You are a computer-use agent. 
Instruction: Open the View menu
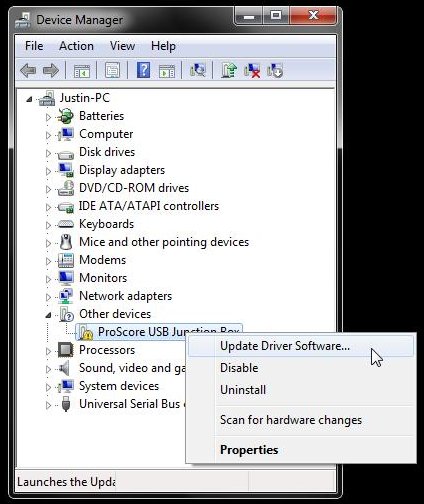coord(122,46)
